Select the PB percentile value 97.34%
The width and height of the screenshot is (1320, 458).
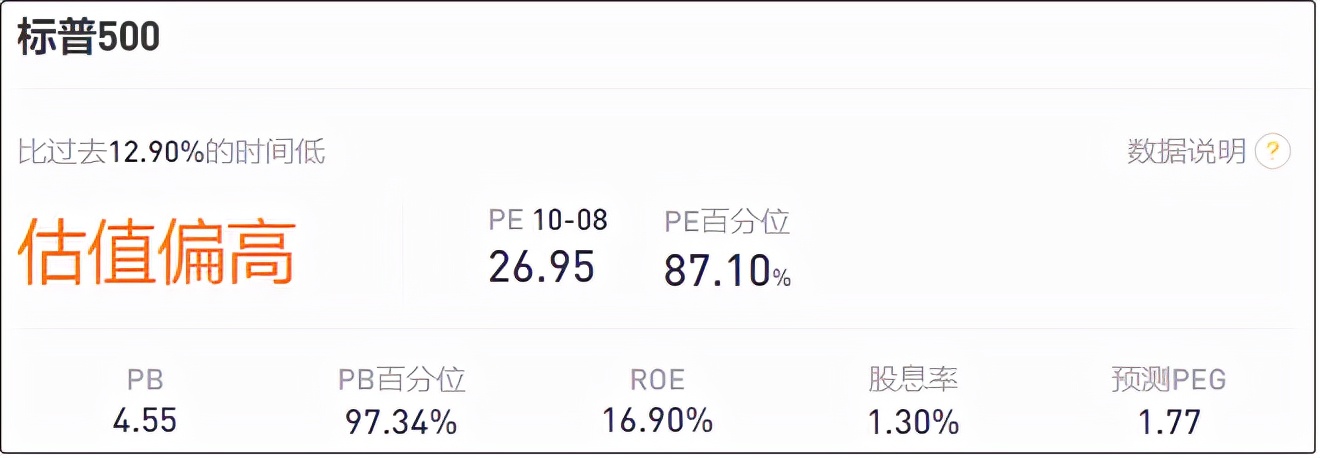click(402, 421)
